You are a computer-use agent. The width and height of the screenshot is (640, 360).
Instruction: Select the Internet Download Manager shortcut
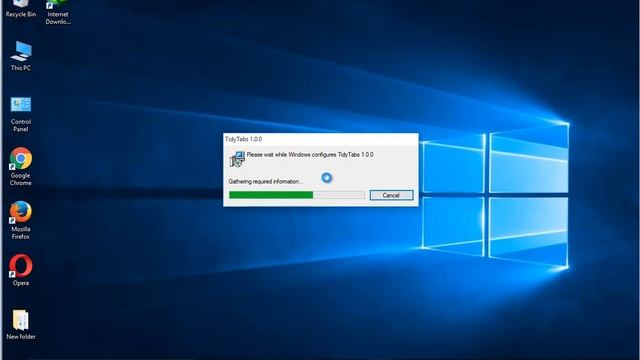point(58,12)
